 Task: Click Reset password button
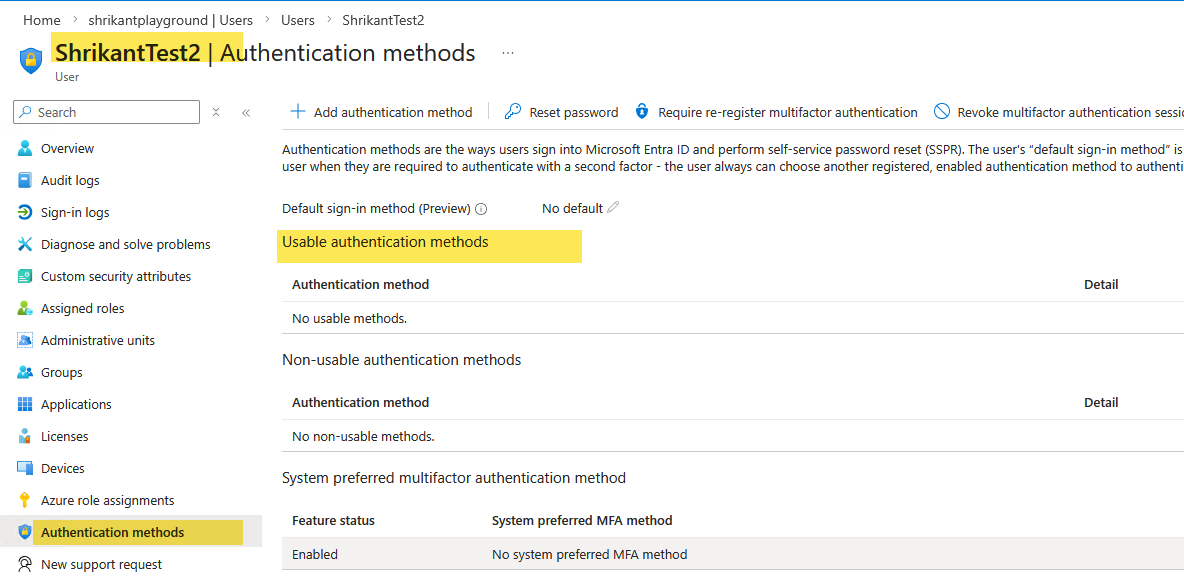pyautogui.click(x=561, y=112)
